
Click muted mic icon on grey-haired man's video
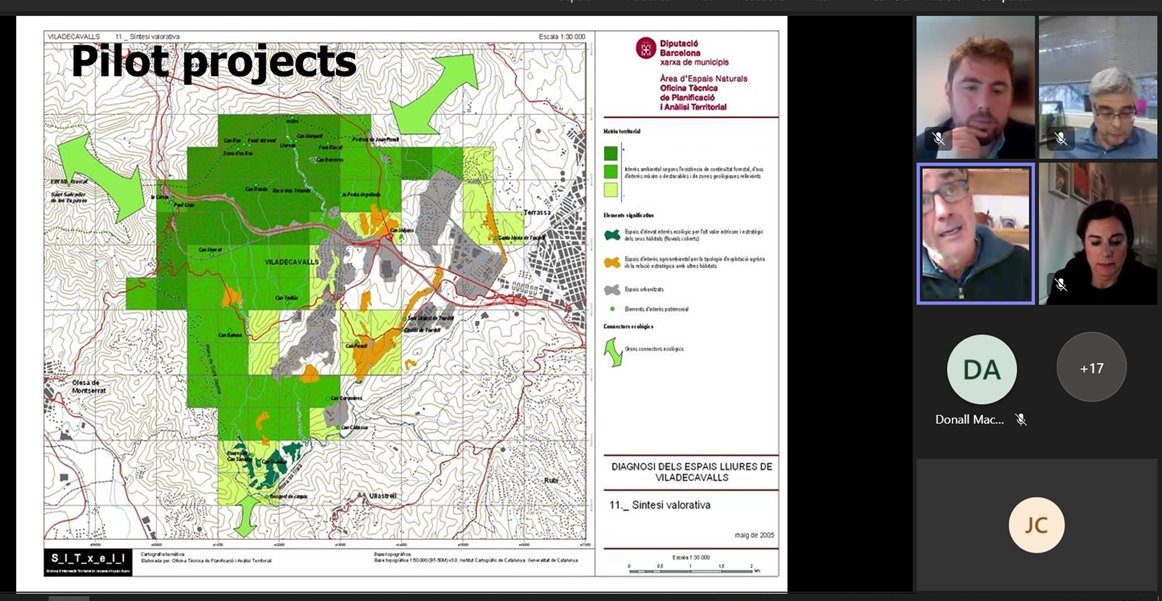[x=1060, y=138]
